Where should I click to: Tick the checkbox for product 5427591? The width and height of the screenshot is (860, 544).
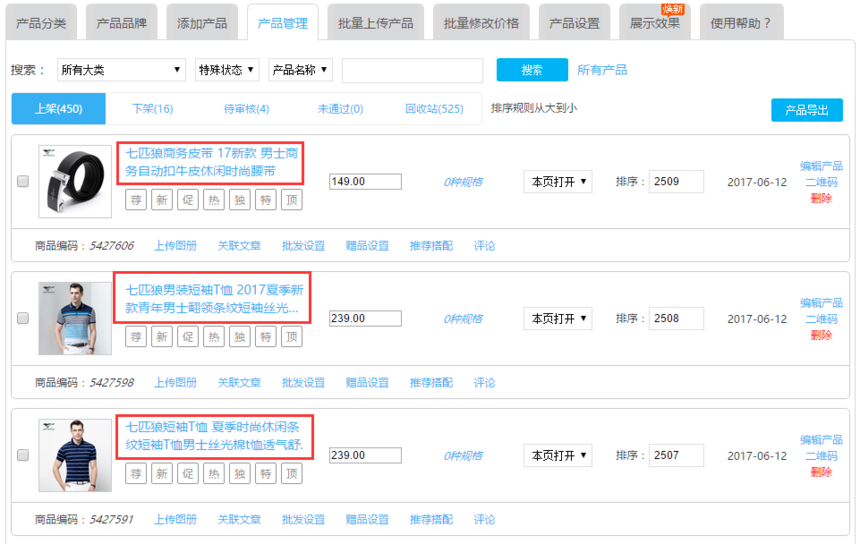tap(23, 455)
